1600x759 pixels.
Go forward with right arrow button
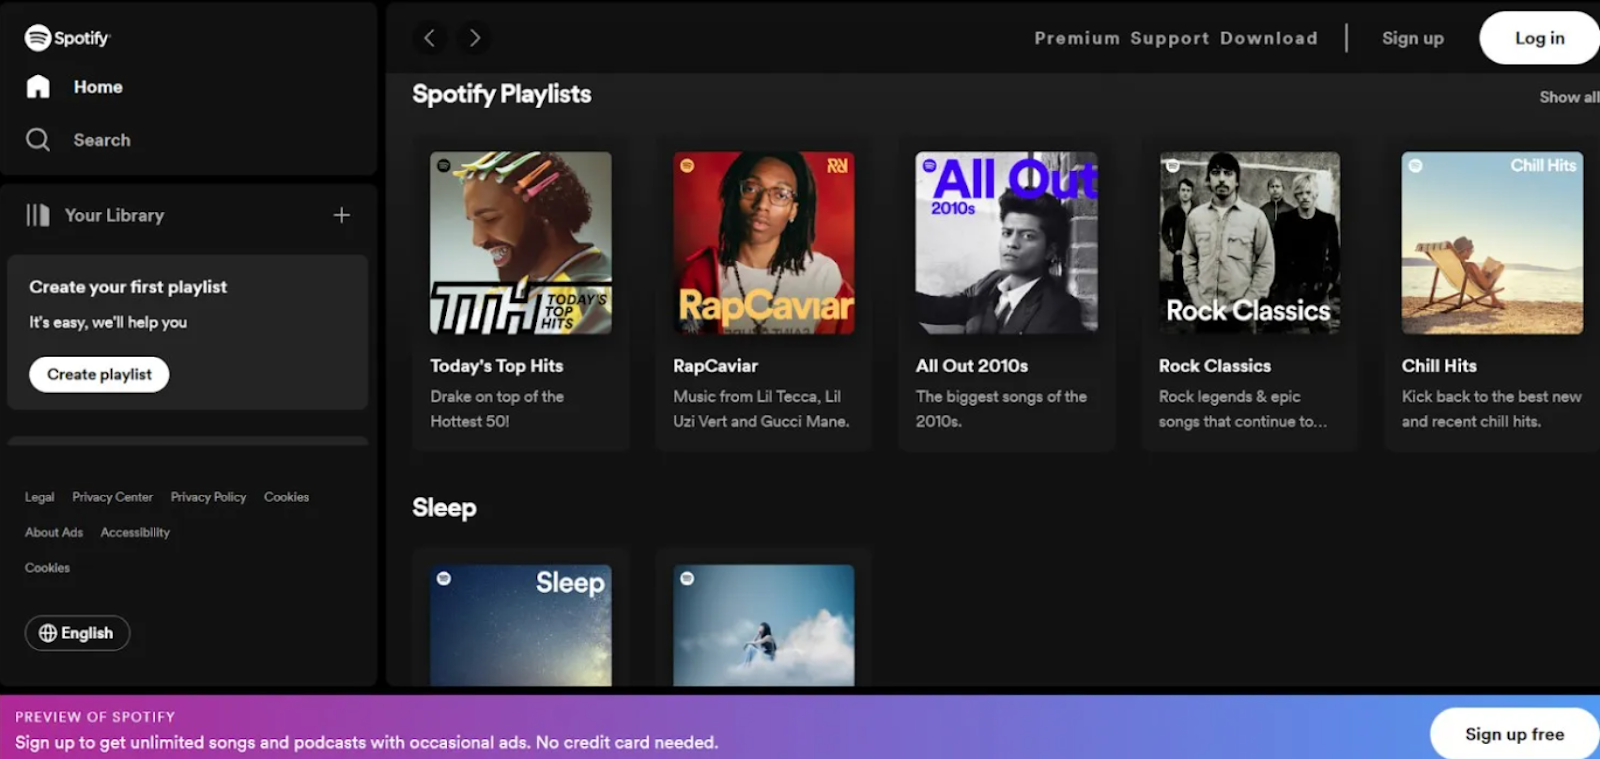pos(475,38)
